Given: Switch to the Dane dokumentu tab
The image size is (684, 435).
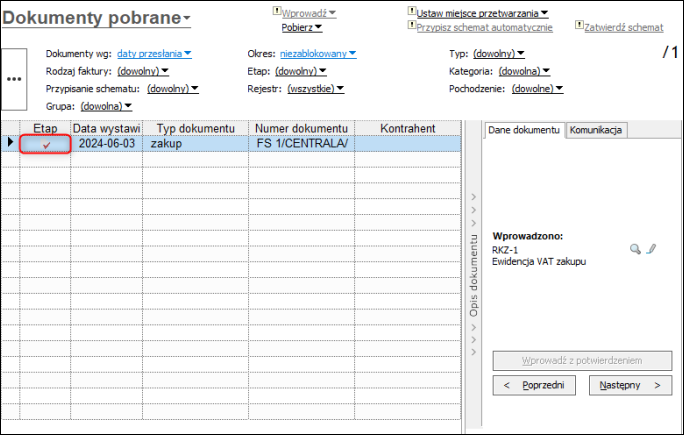Looking at the screenshot, I should click(x=524, y=130).
